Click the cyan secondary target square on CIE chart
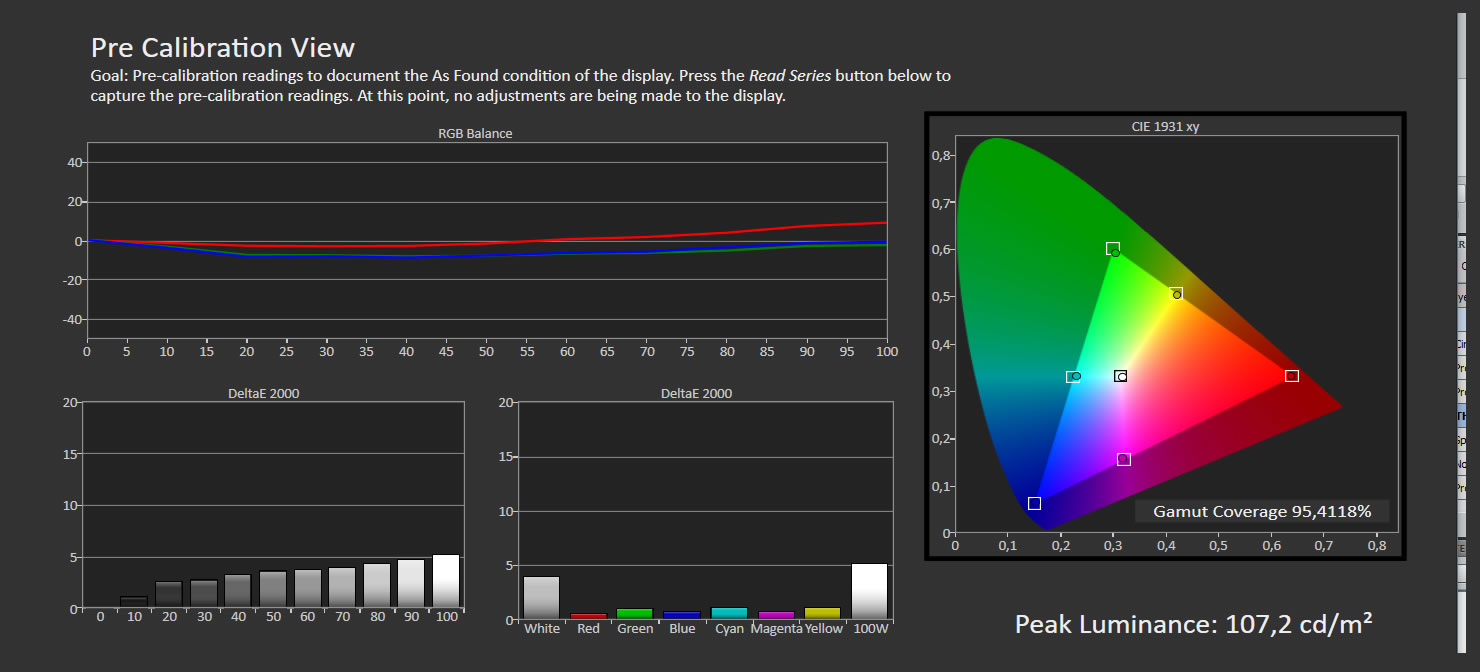Image resolution: width=1480 pixels, height=672 pixels. 1072,377
